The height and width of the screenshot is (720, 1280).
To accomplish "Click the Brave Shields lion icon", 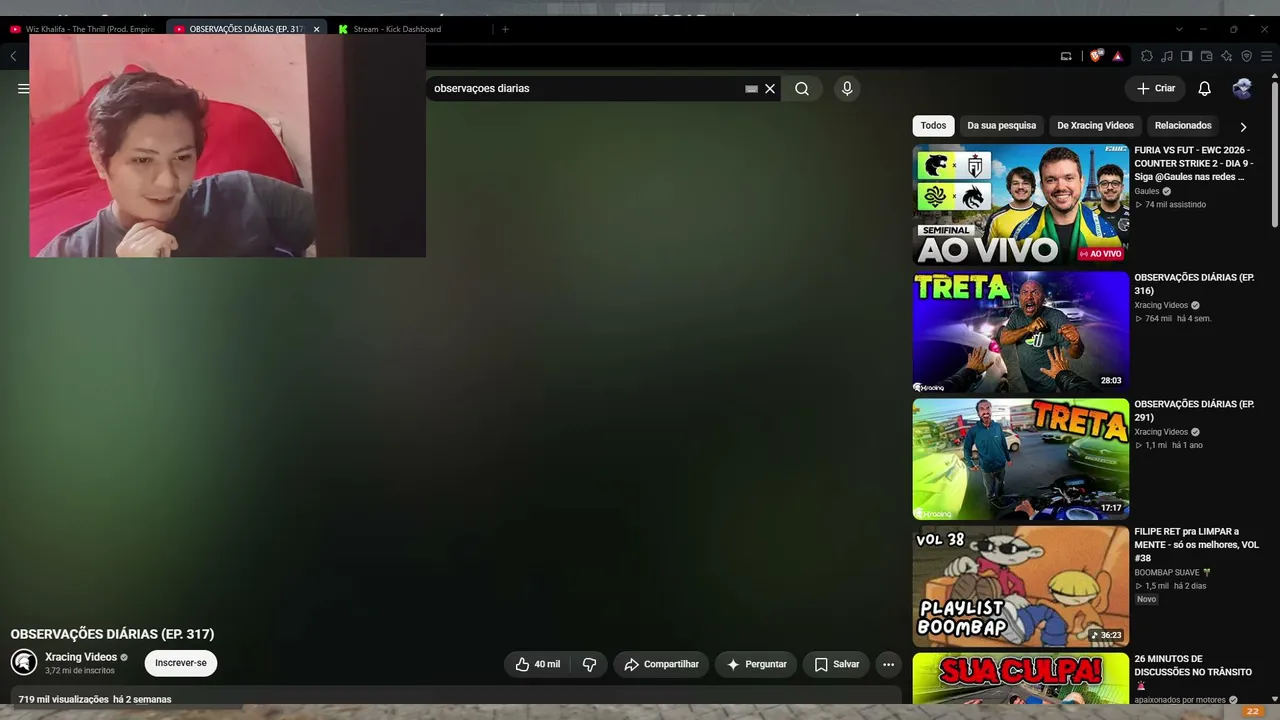I will pyautogui.click(x=1097, y=56).
